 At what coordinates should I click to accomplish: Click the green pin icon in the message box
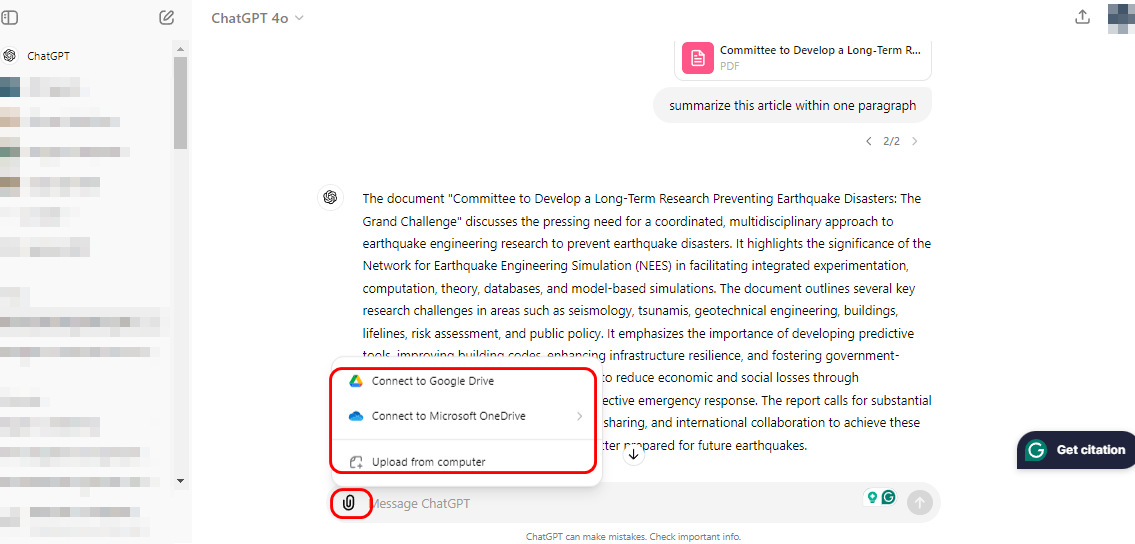pos(872,497)
